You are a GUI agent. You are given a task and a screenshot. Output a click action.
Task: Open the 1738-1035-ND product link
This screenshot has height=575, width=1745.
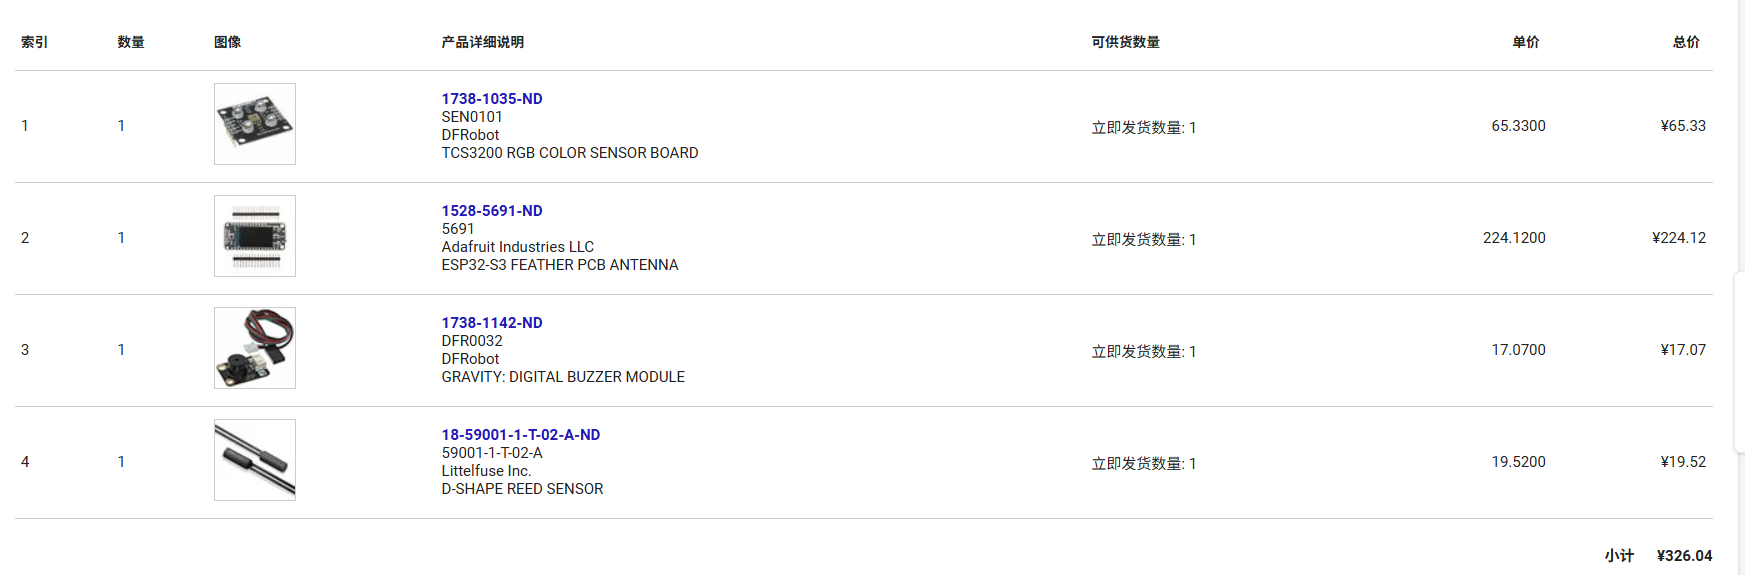coord(491,99)
